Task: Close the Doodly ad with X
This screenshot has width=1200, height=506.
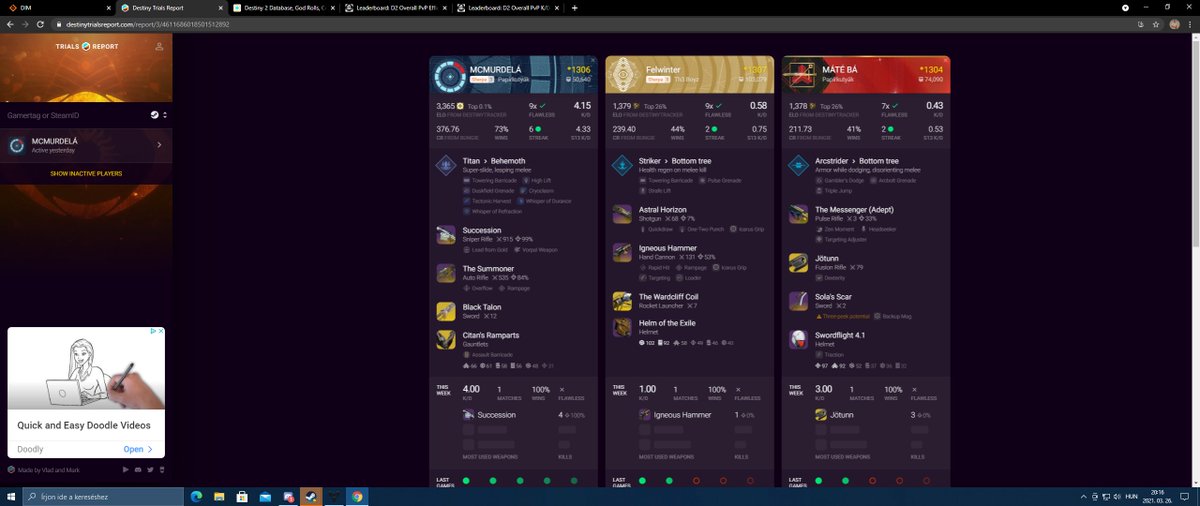Action: tap(160, 331)
